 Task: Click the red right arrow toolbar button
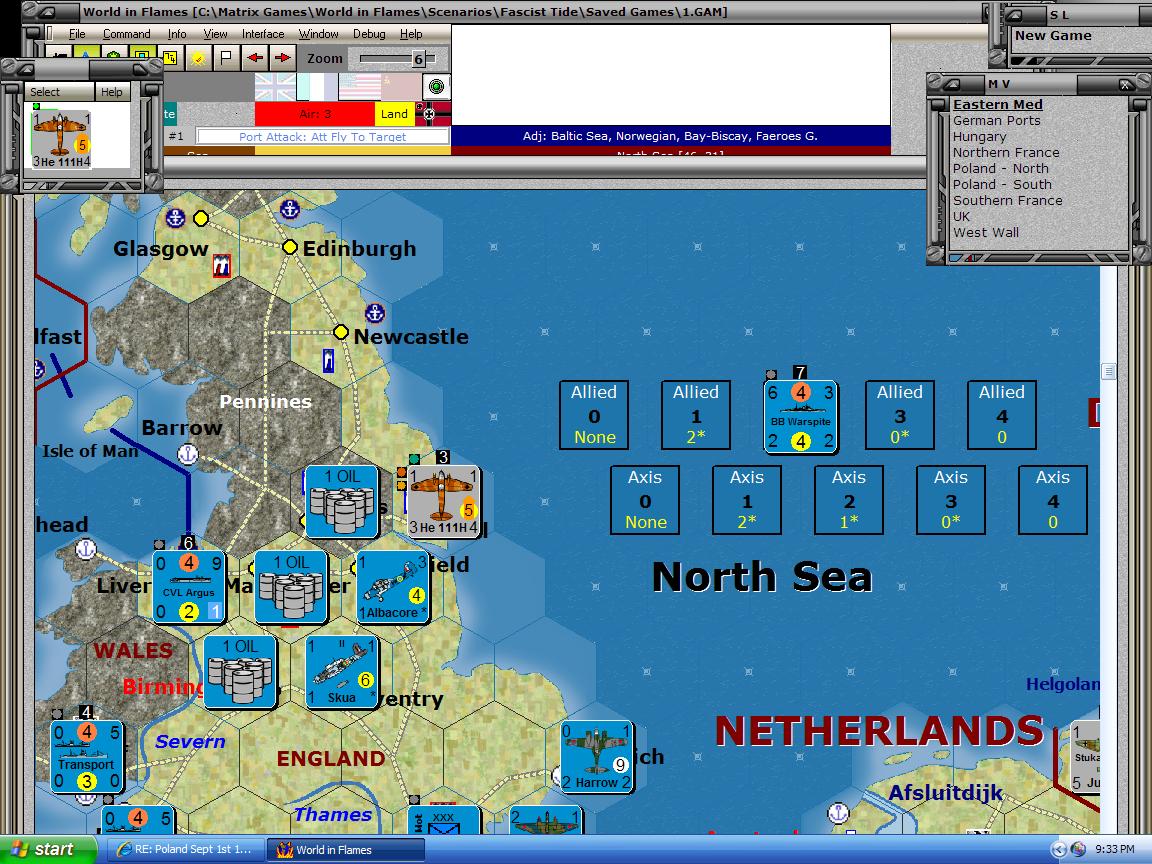click(282, 58)
